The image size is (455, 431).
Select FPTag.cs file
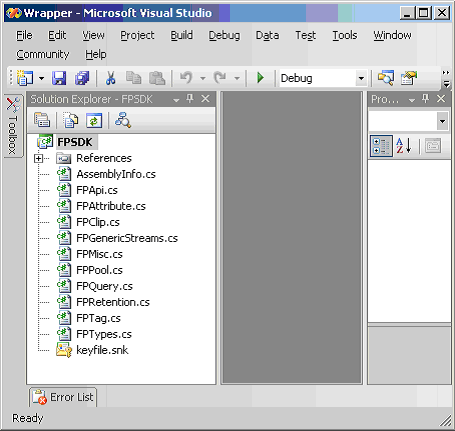coord(98,318)
